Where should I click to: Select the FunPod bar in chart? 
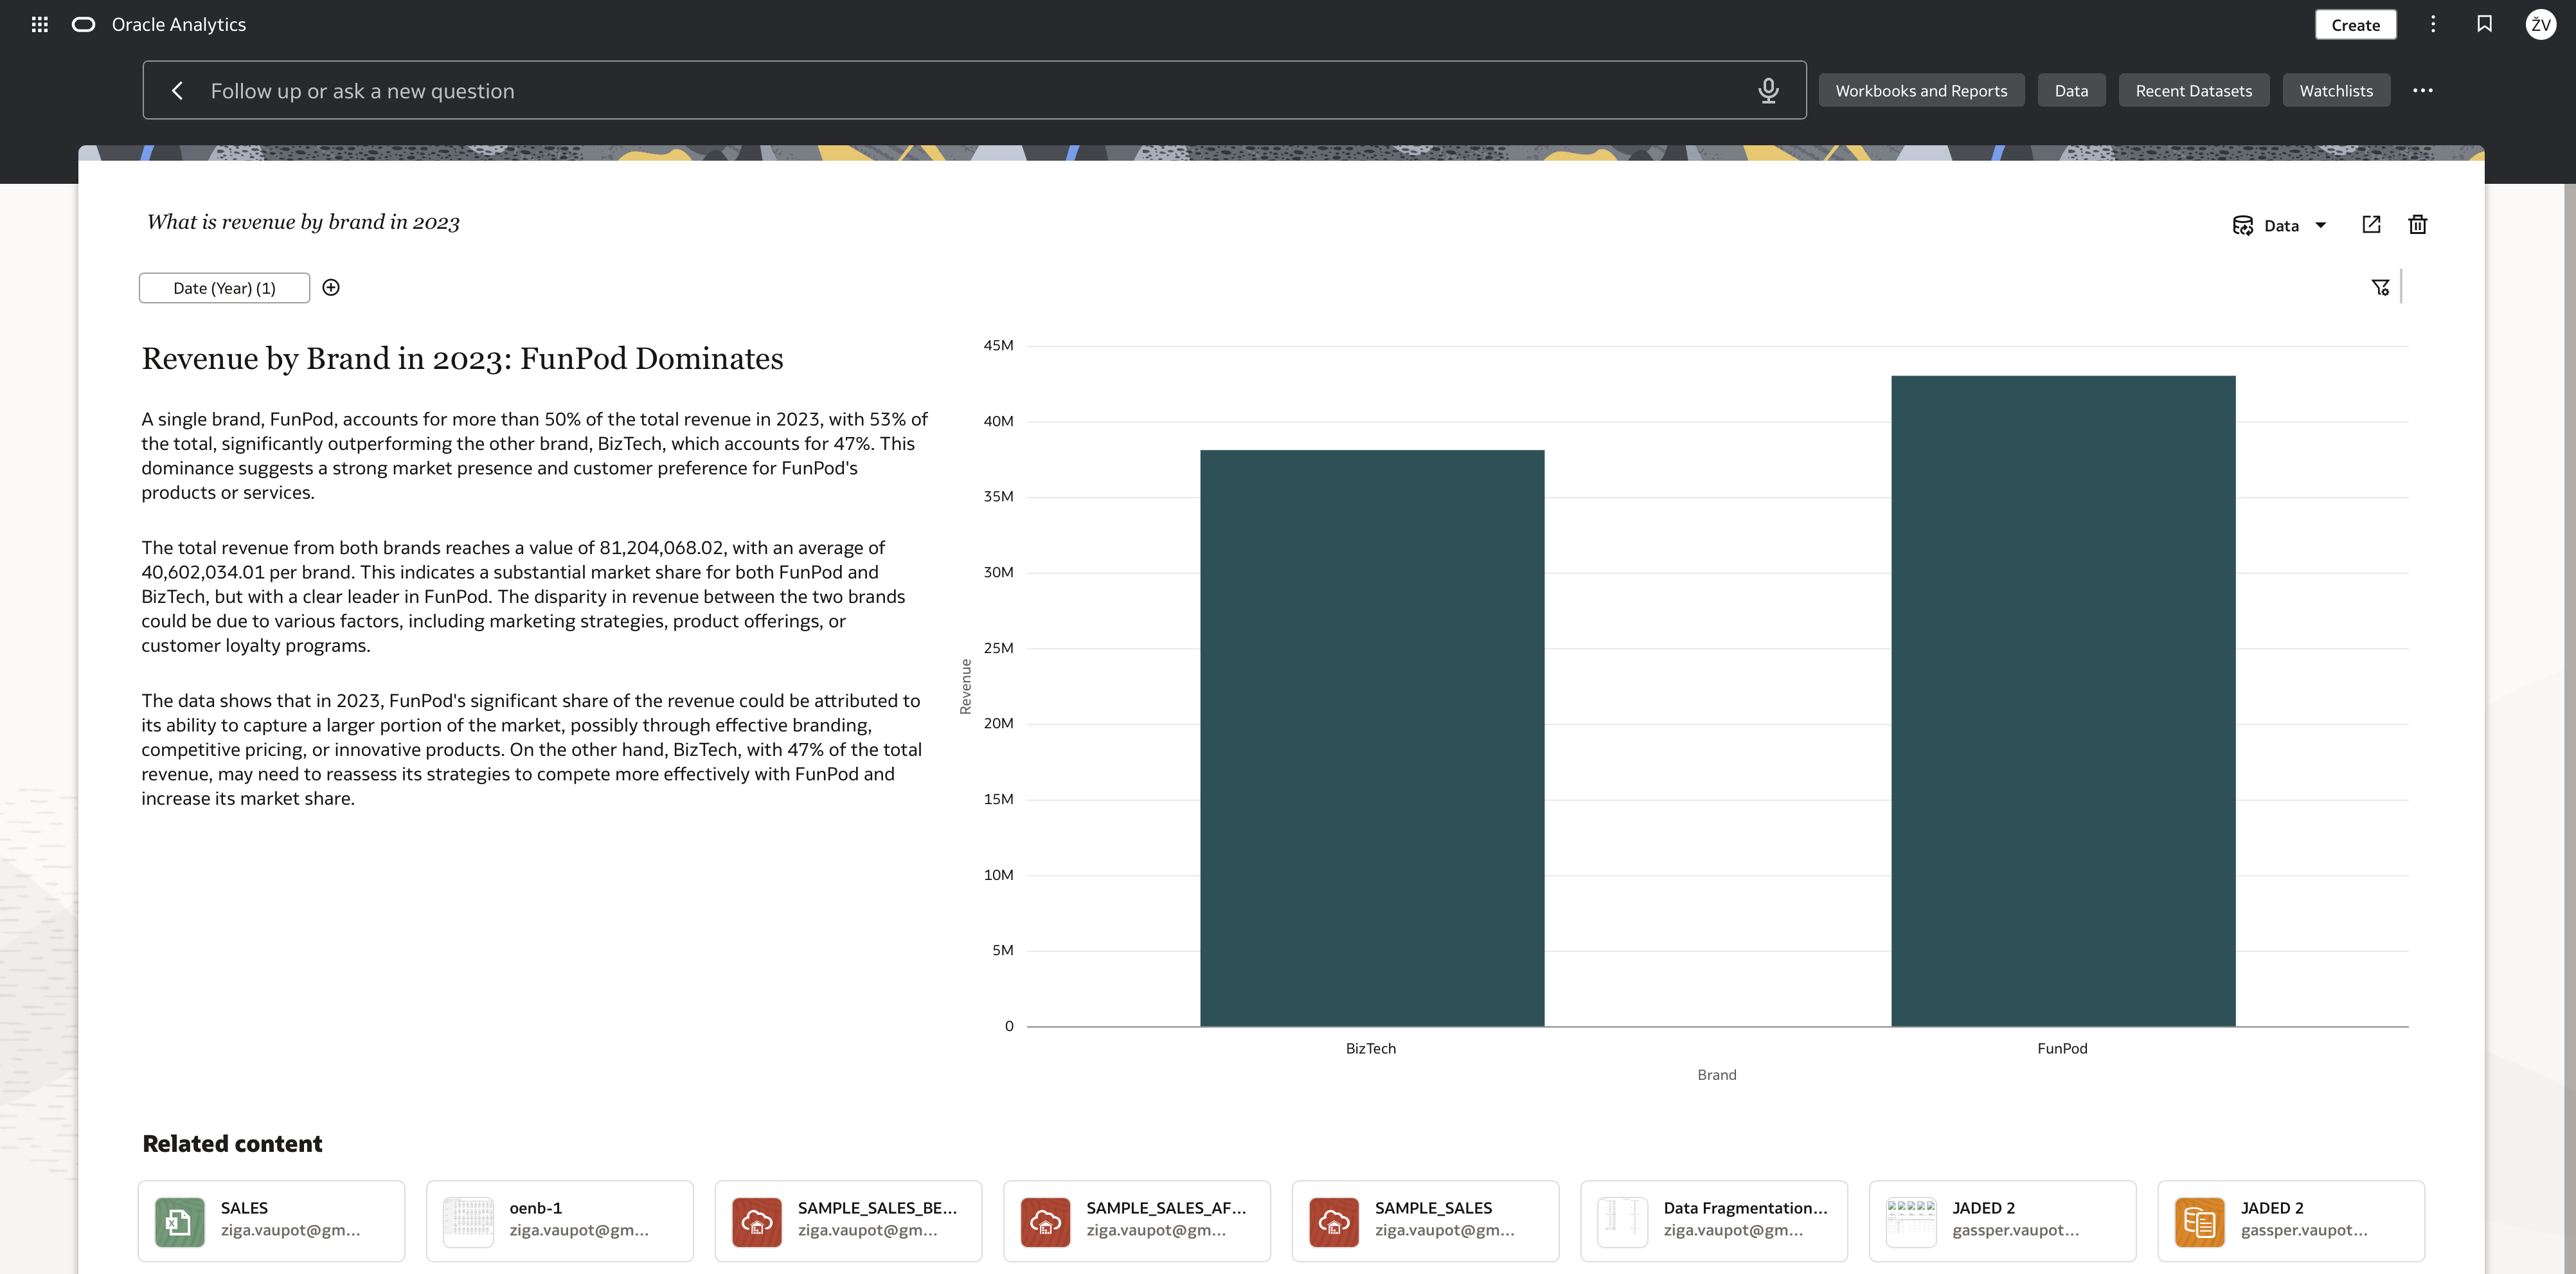tap(2063, 701)
